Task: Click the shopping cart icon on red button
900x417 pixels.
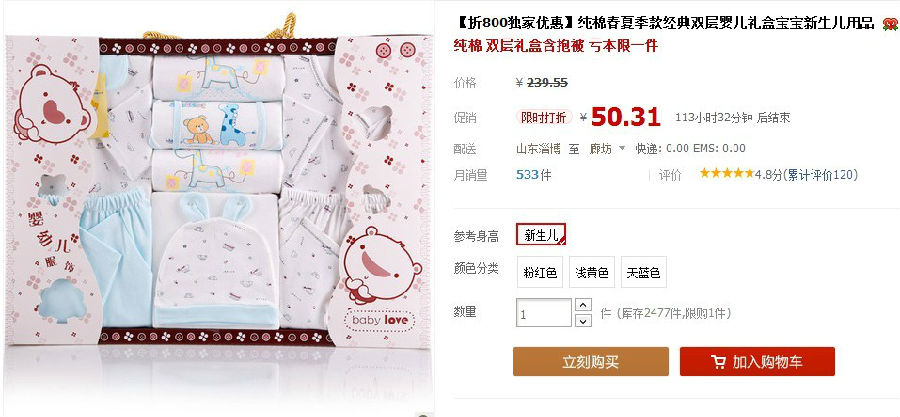Action: 718,362
